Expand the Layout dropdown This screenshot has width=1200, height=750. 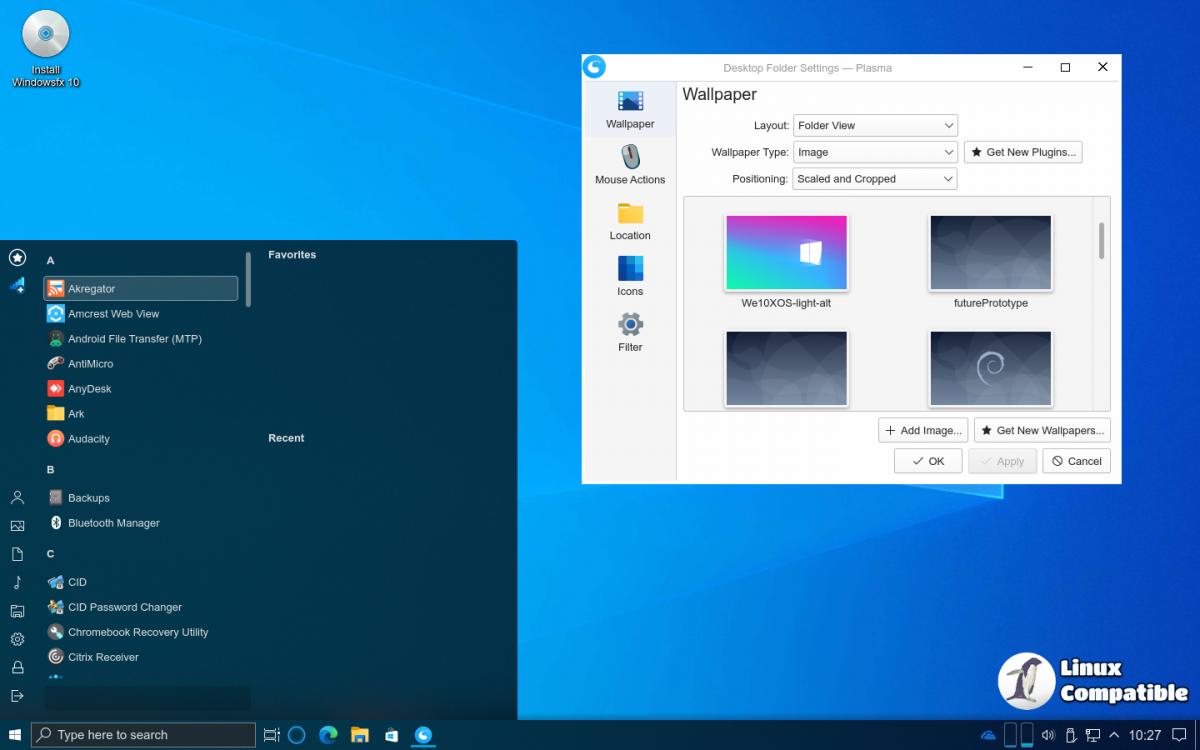[x=875, y=126]
